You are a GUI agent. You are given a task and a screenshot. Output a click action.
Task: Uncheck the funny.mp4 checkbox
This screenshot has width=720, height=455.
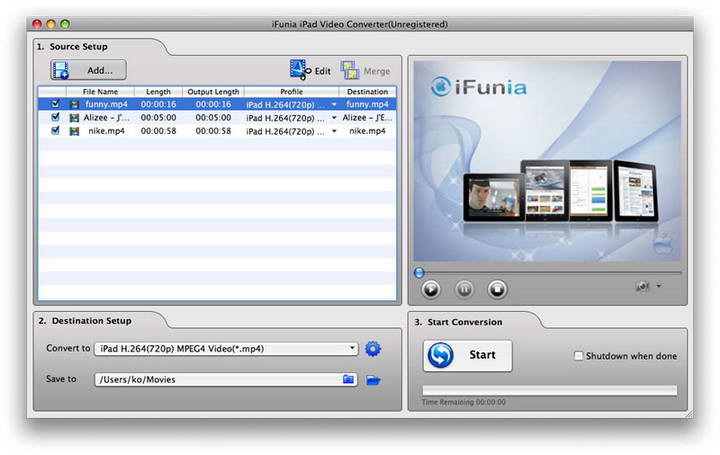(56, 104)
